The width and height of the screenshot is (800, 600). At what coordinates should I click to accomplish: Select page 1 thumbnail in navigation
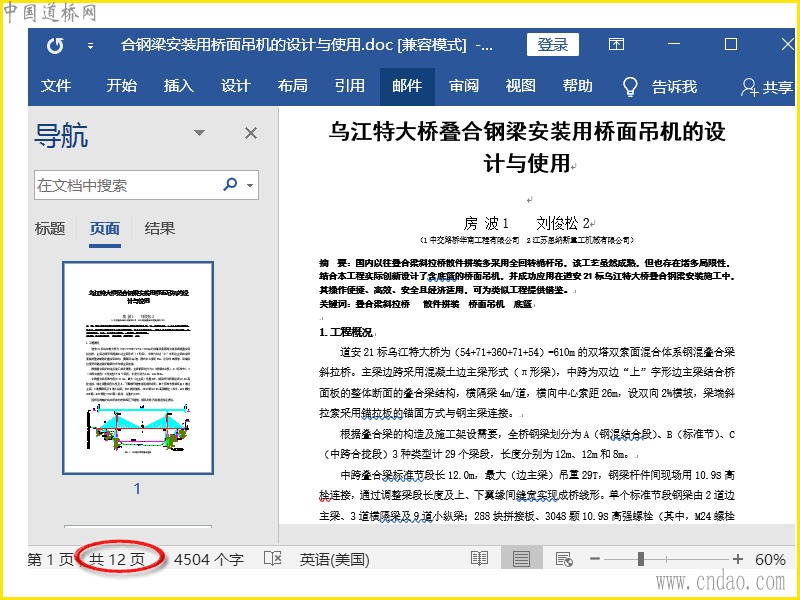(x=138, y=368)
